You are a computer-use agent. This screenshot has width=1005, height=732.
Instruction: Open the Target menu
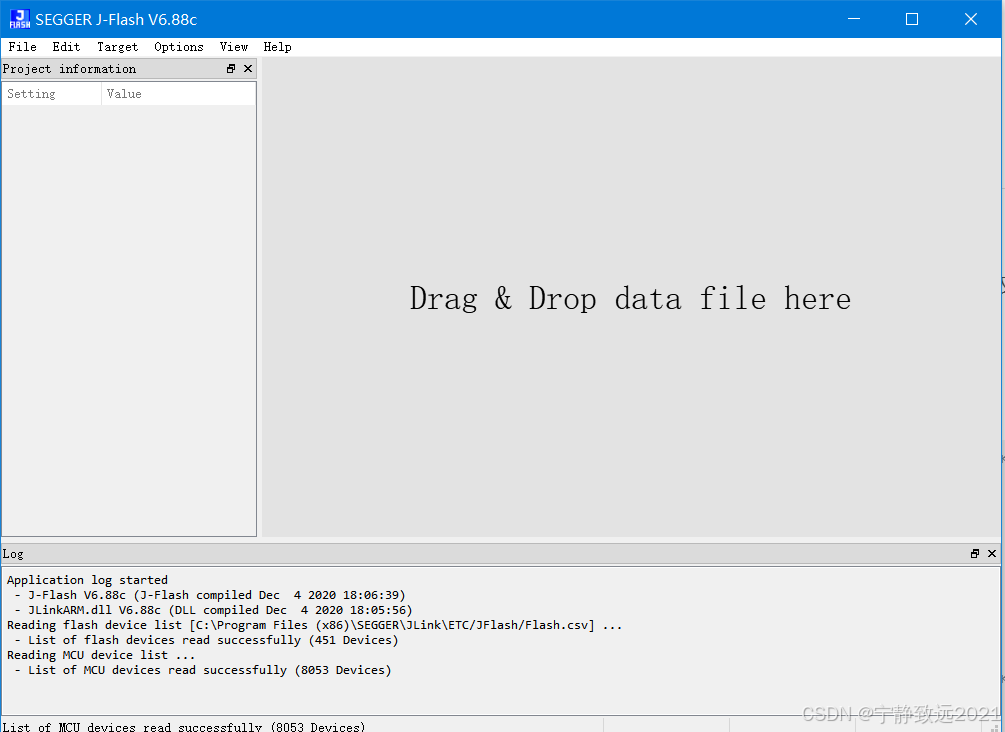tap(117, 47)
